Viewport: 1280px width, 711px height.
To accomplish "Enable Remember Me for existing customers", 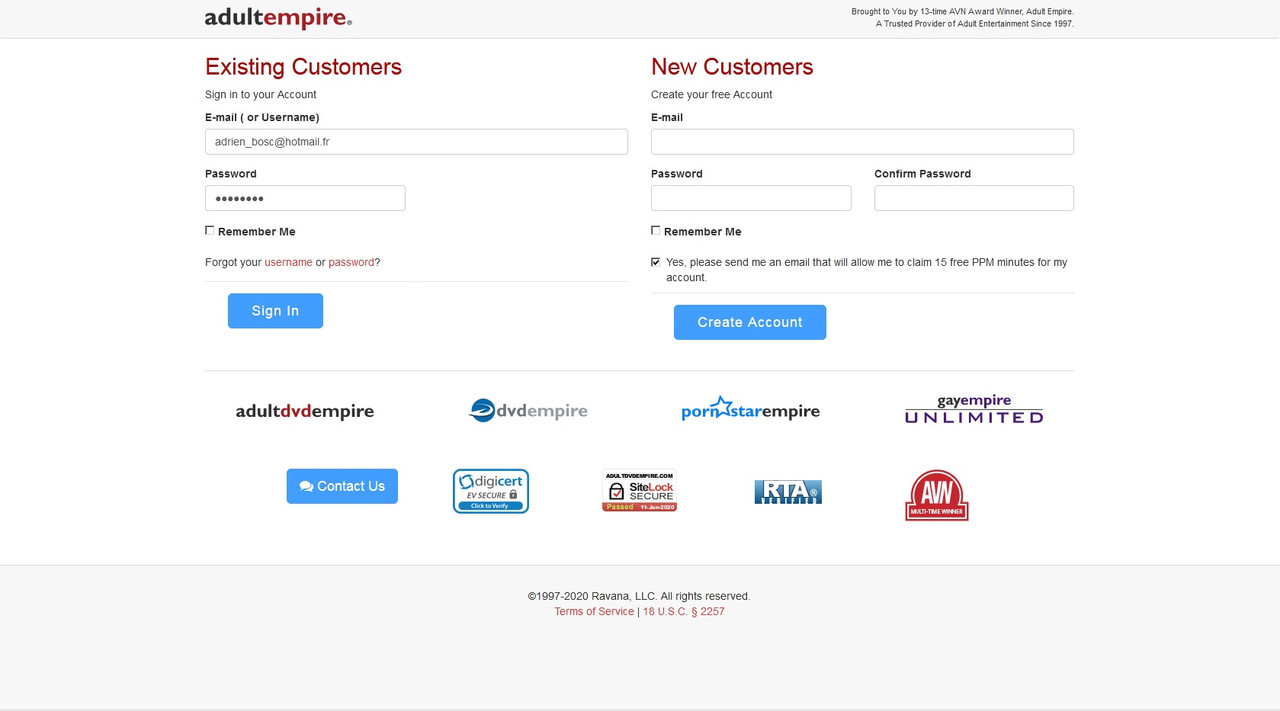I will pos(210,230).
